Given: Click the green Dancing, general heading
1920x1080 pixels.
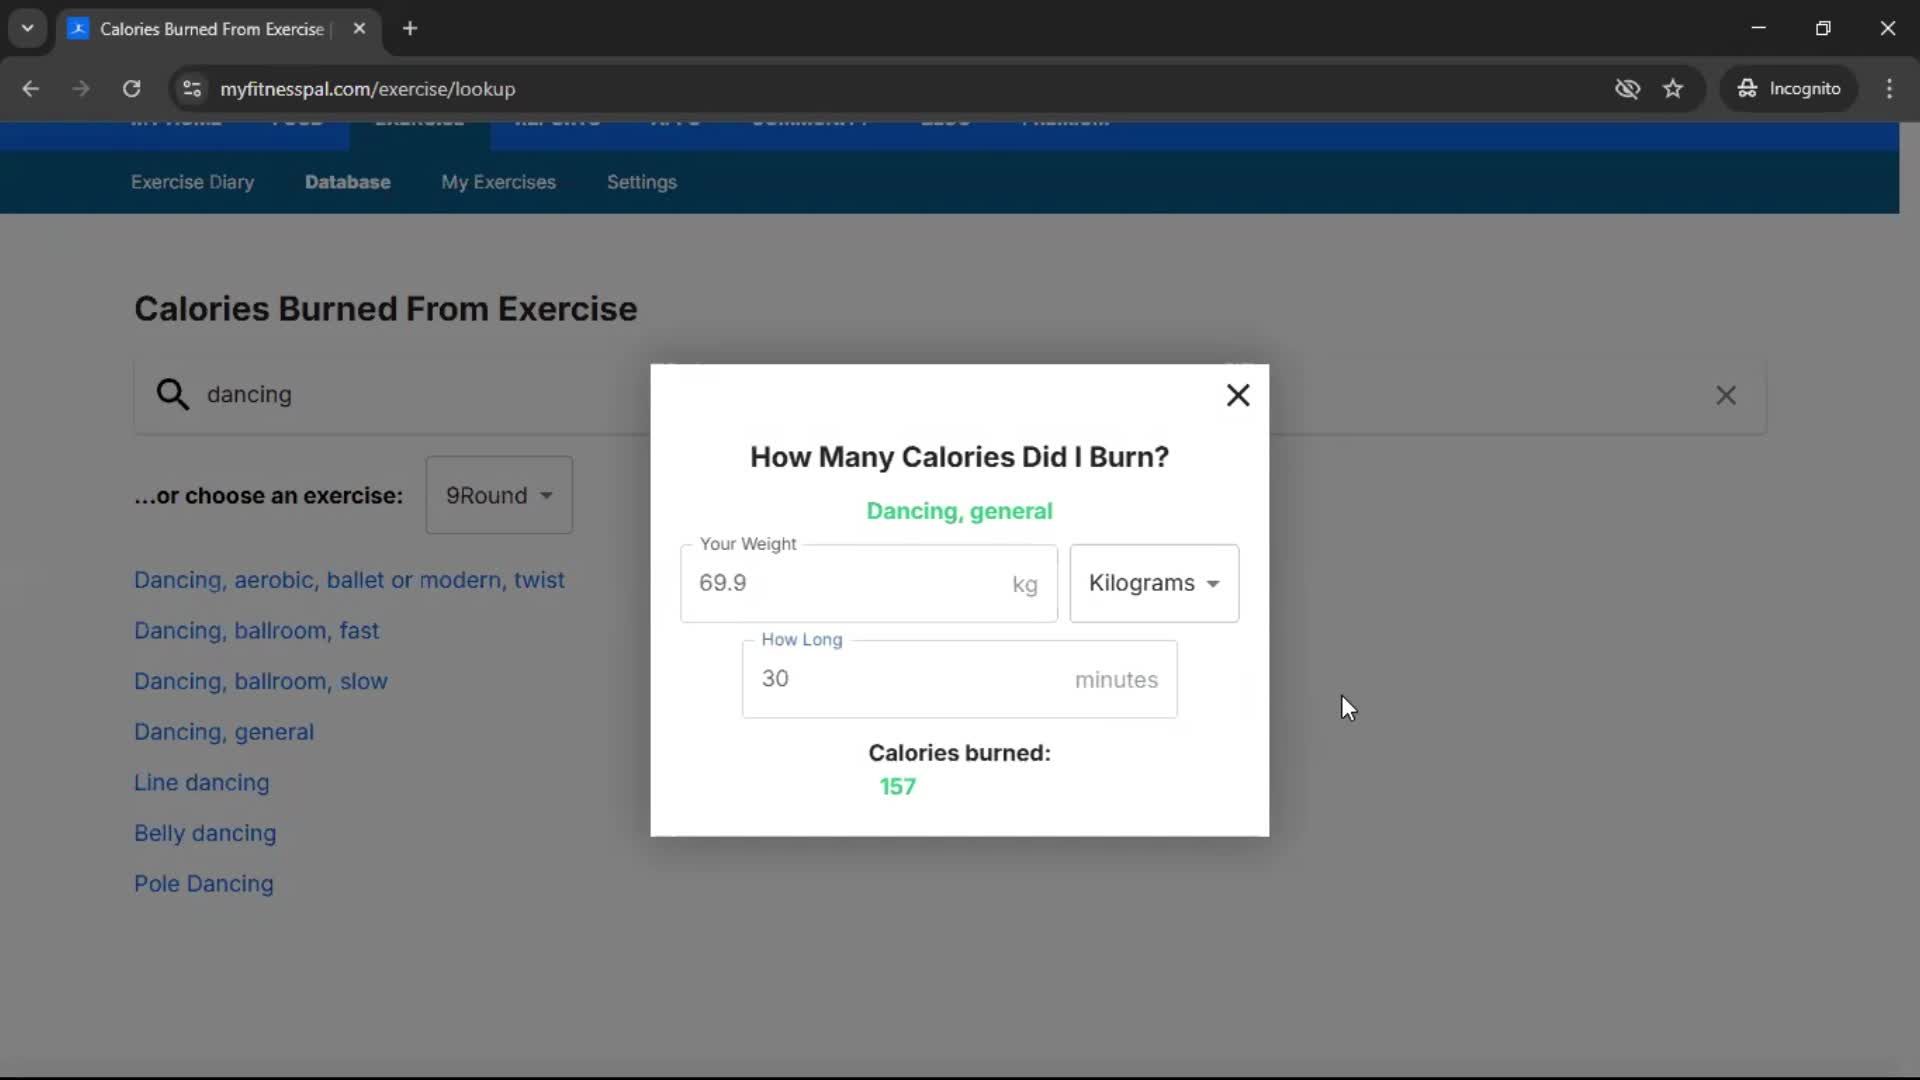Looking at the screenshot, I should click(959, 511).
